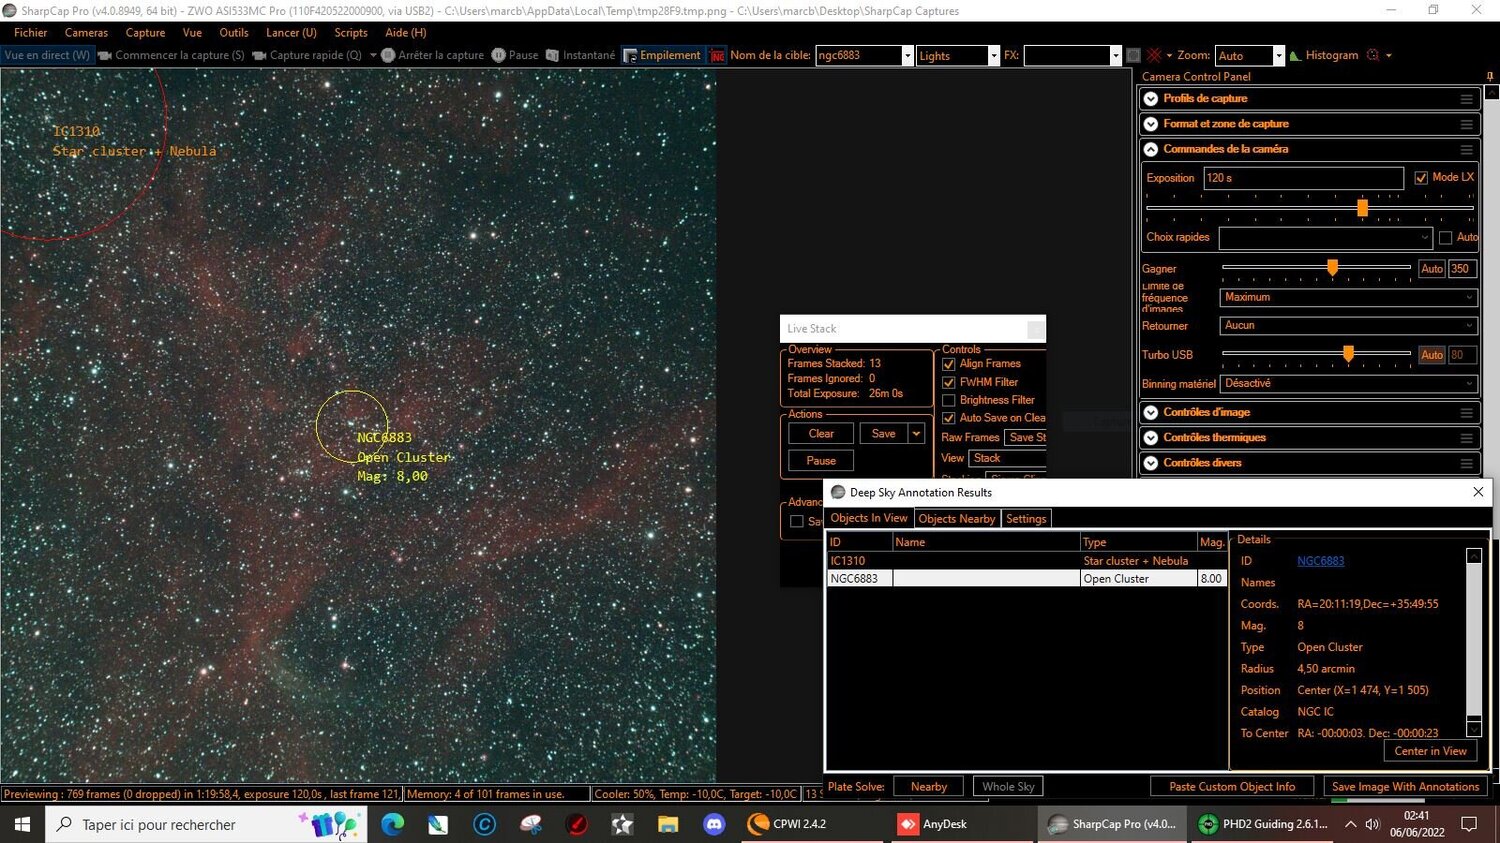Select the Commencer la capture camera icon
Viewport: 1500px width, 843px height.
[x=107, y=55]
